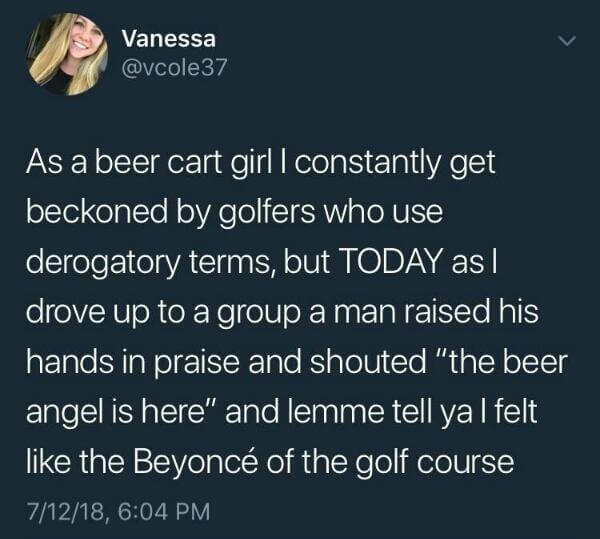Click the 7/12/18 date in timestamp

coord(65,511)
